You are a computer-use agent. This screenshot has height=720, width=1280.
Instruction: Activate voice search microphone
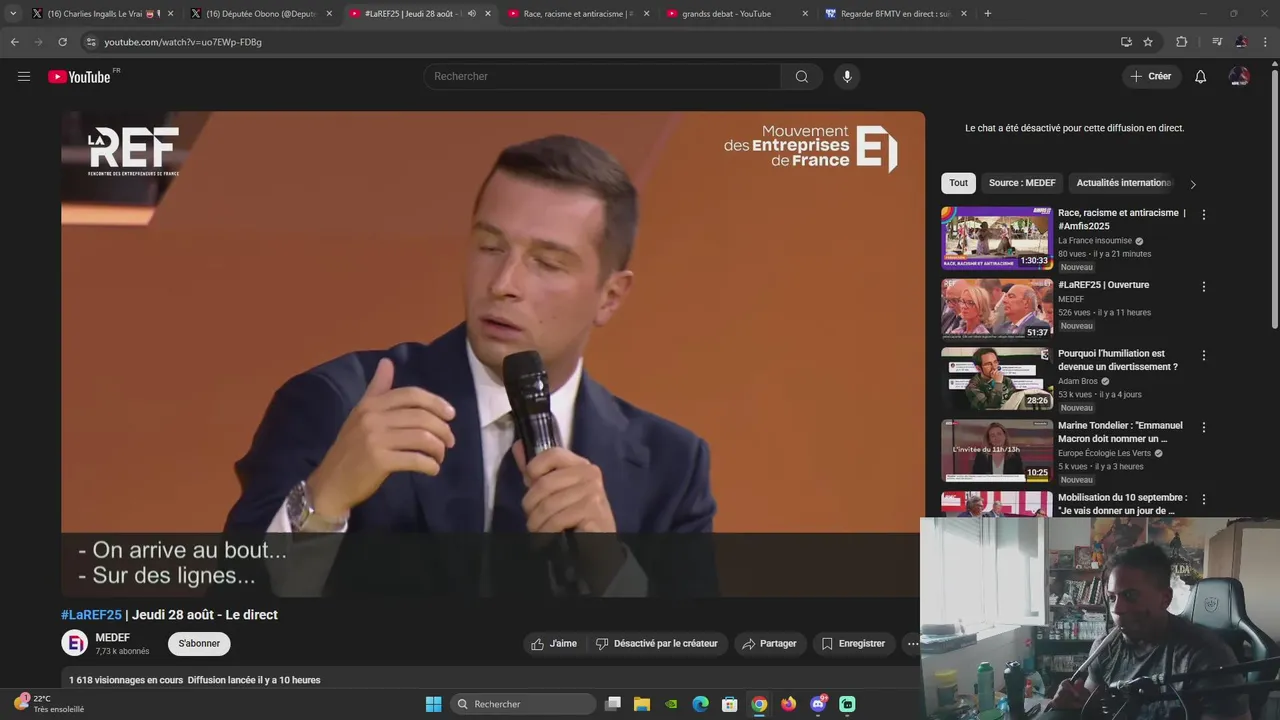tap(847, 77)
